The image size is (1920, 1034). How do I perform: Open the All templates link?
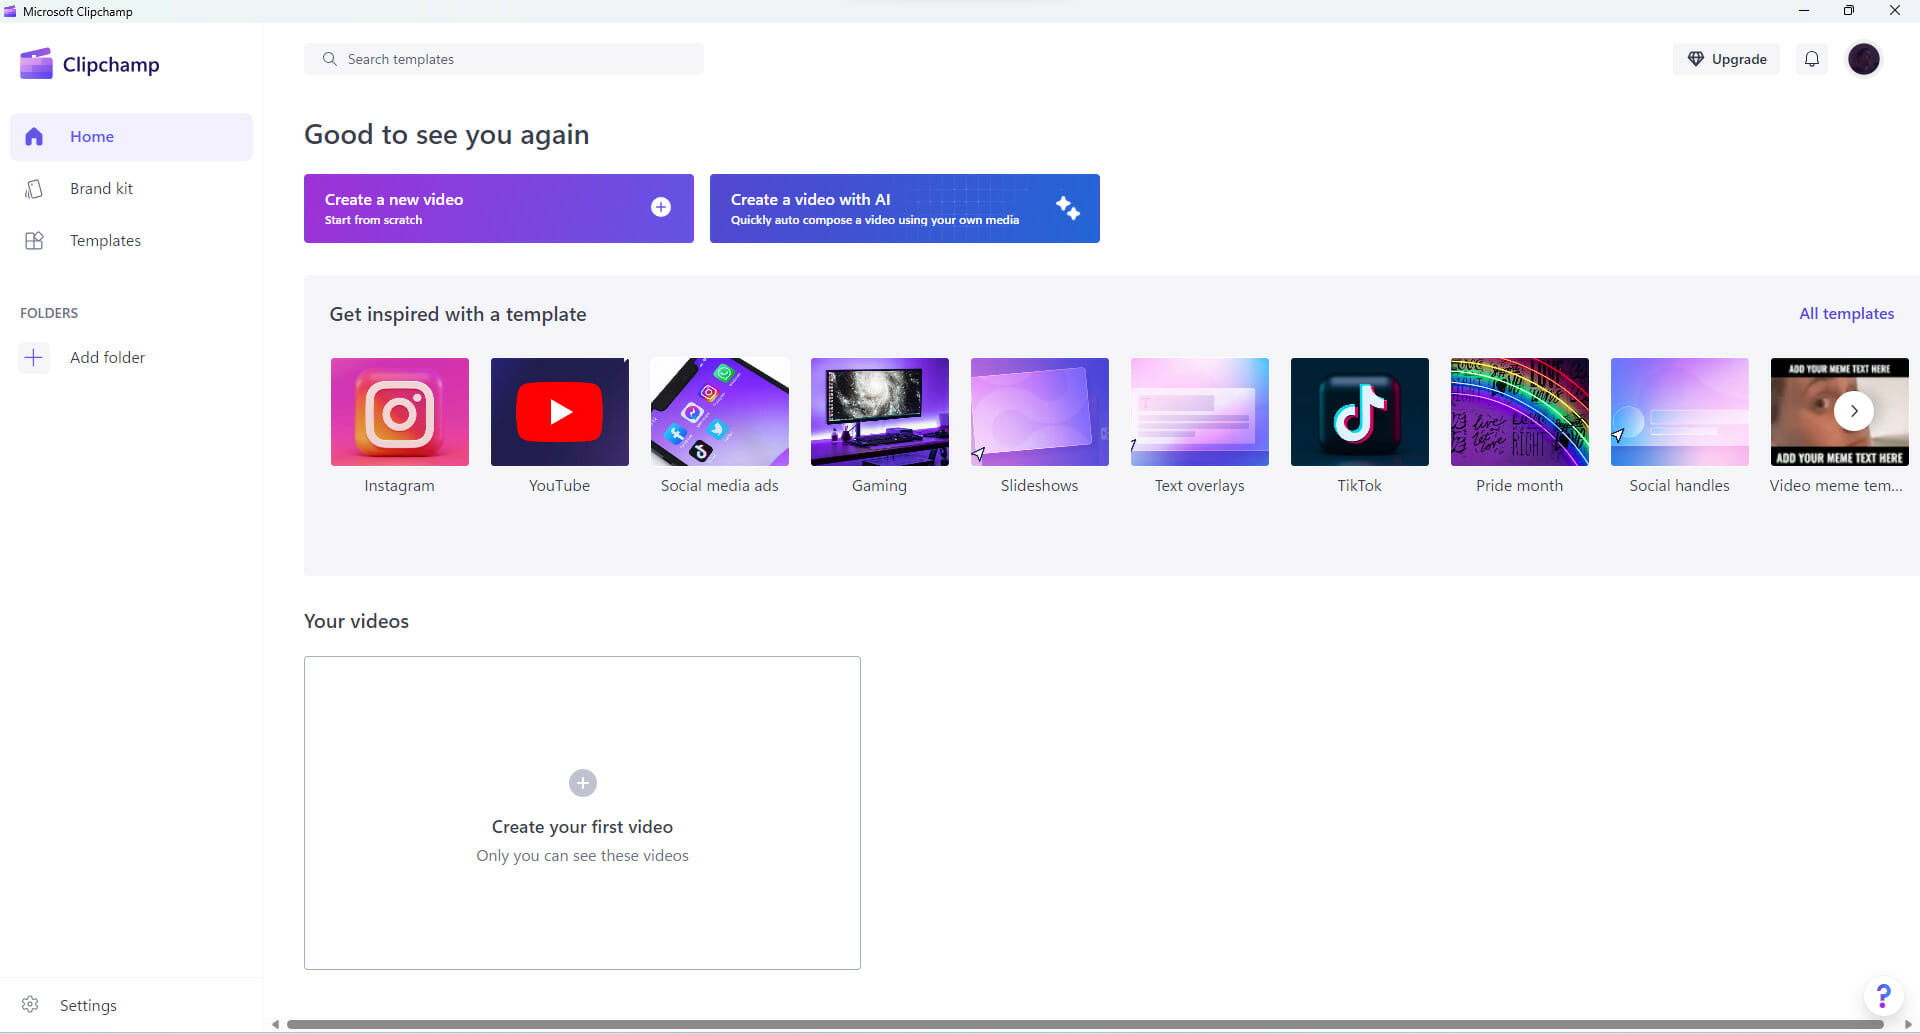tap(1847, 313)
